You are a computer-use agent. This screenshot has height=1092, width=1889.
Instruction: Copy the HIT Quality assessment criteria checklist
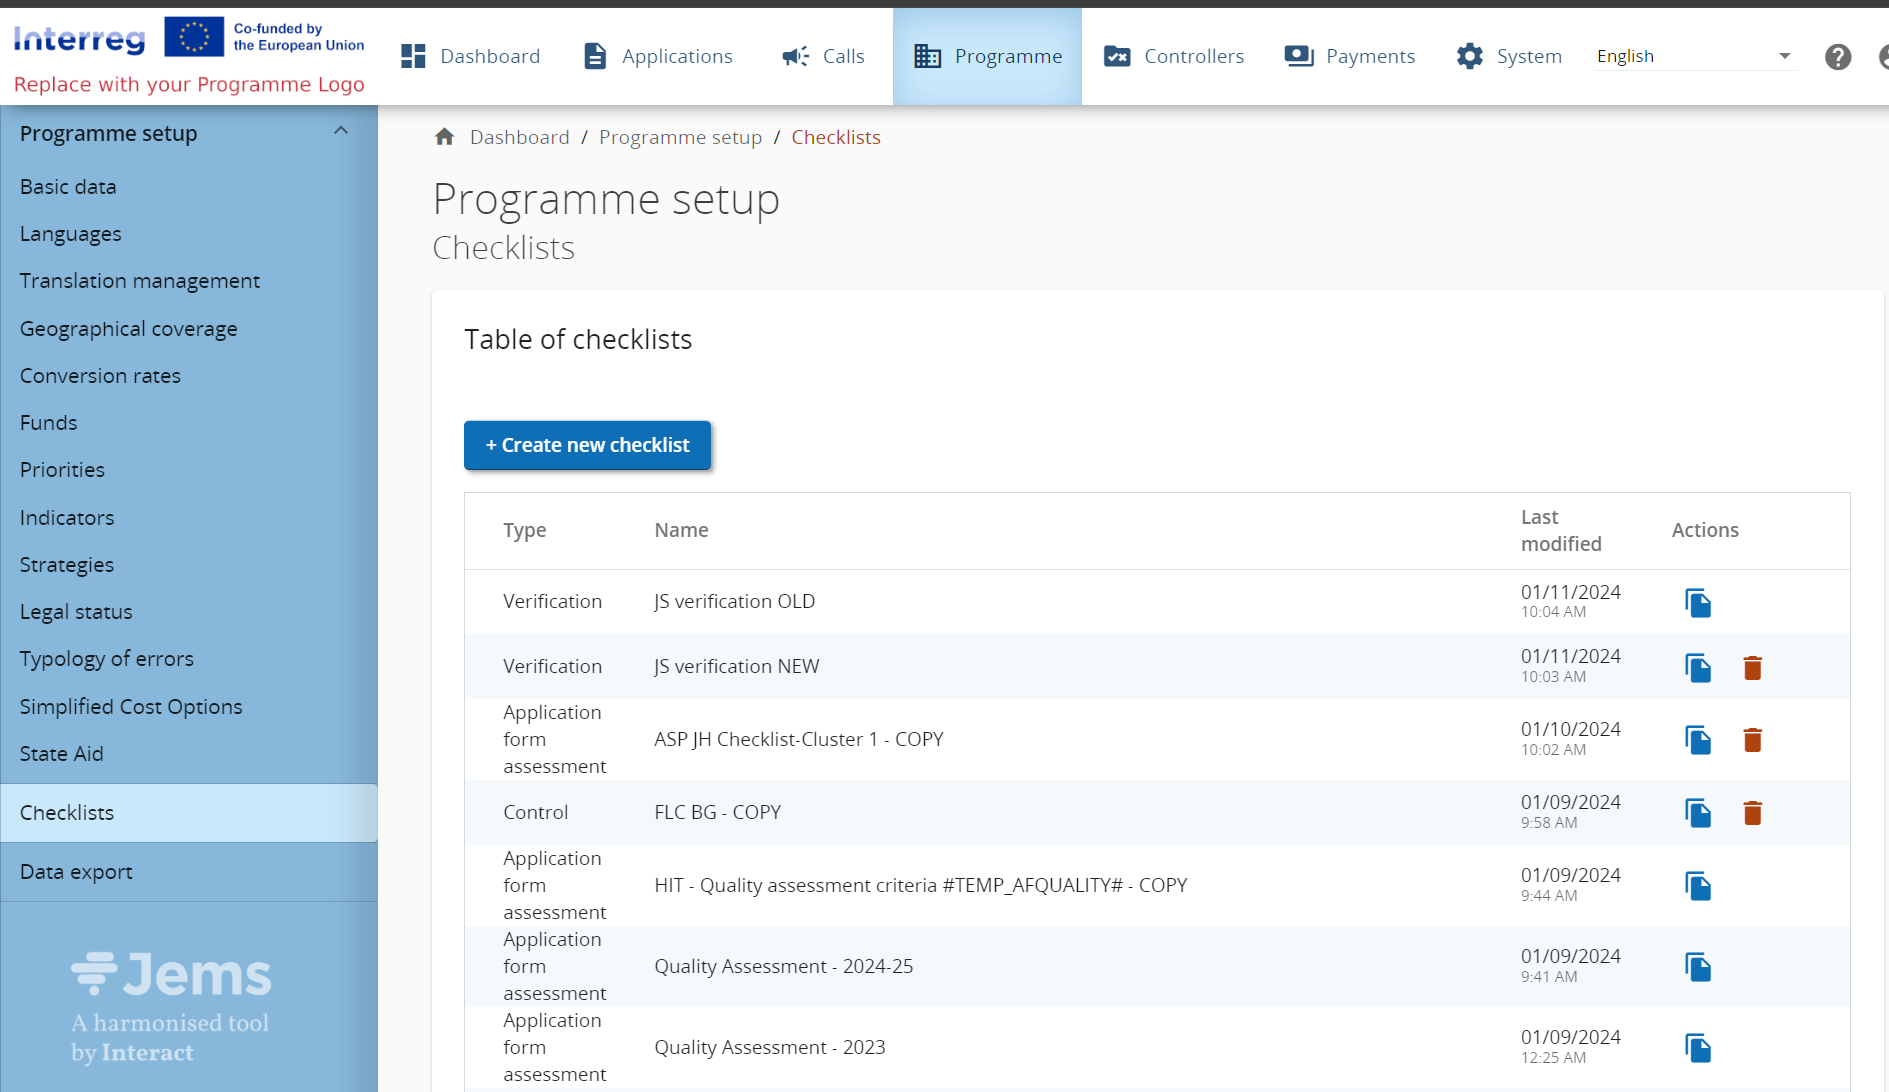click(1698, 886)
